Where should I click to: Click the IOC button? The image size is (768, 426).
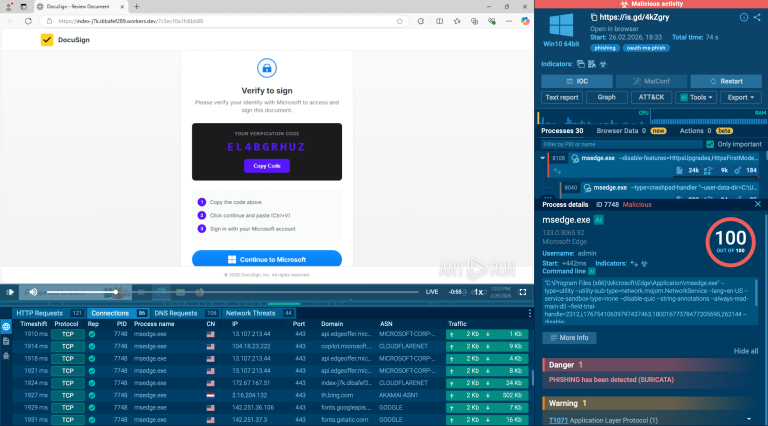(576, 81)
